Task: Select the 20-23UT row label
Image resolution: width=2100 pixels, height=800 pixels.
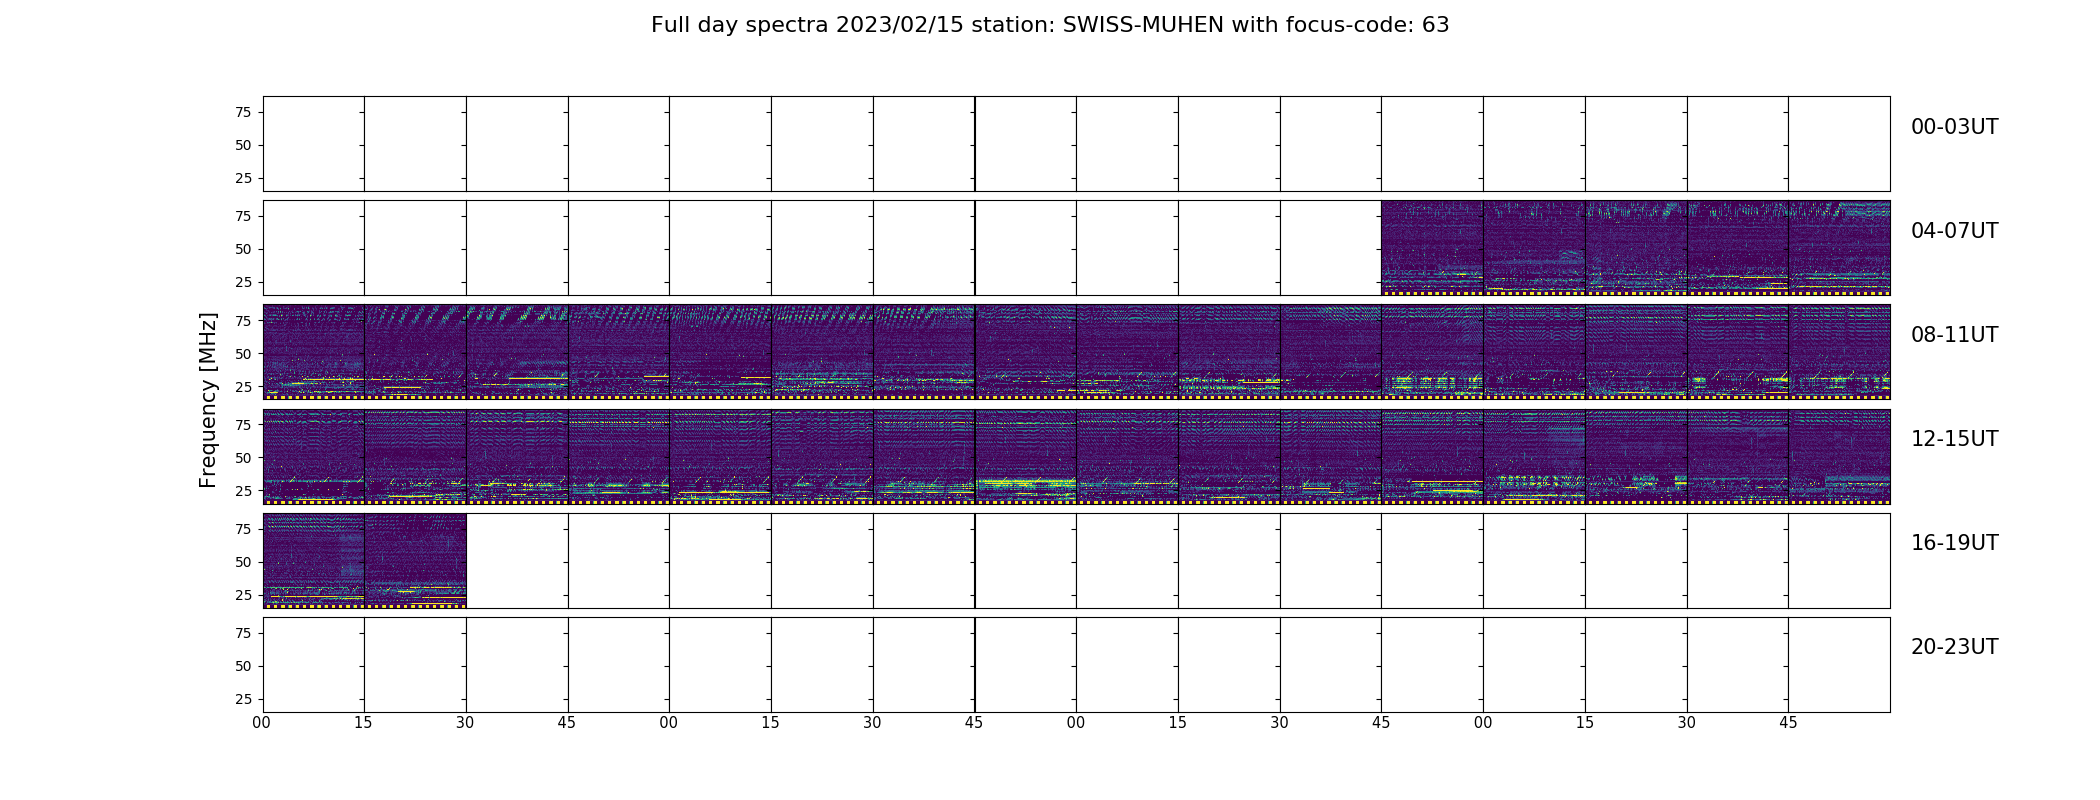Action: (x=1954, y=647)
